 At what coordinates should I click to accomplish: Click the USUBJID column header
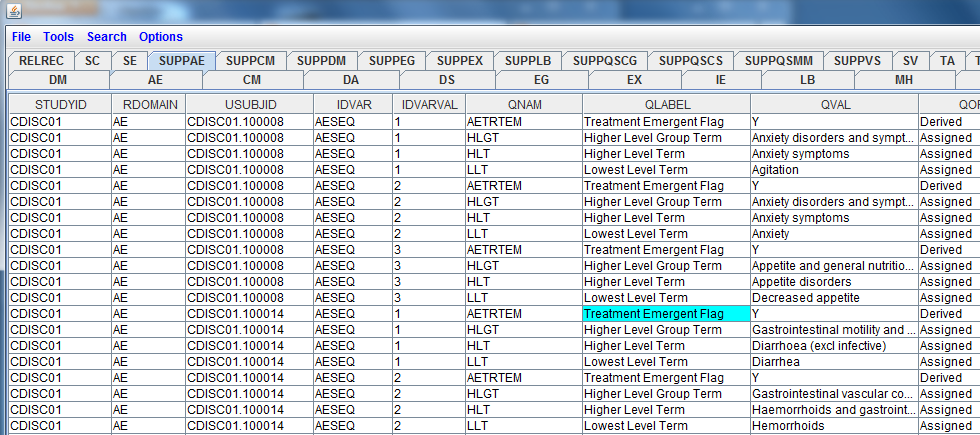tap(249, 104)
